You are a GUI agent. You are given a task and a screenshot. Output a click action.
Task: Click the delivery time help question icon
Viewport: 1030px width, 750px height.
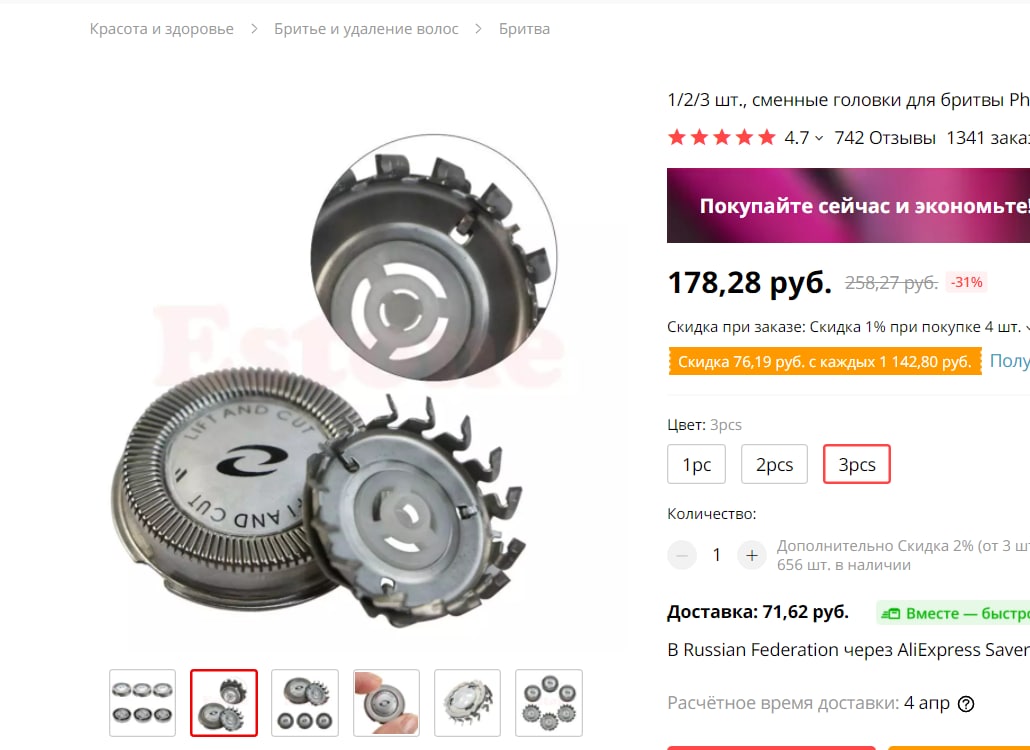click(966, 703)
